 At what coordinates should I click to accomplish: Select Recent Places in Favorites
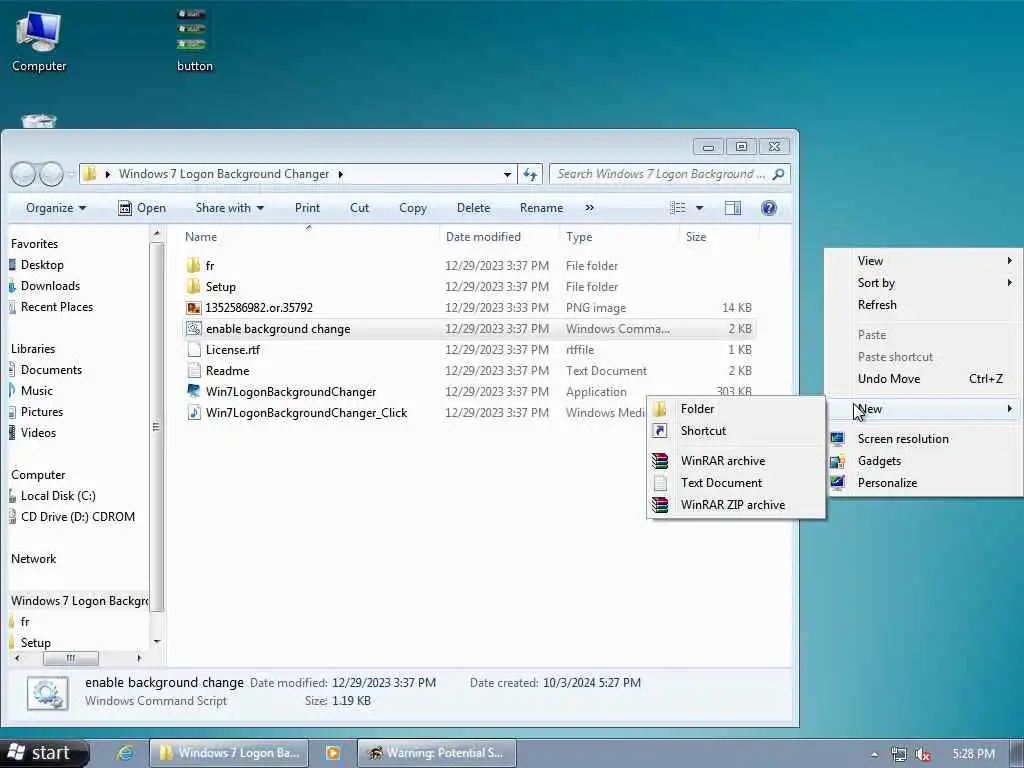coord(57,307)
